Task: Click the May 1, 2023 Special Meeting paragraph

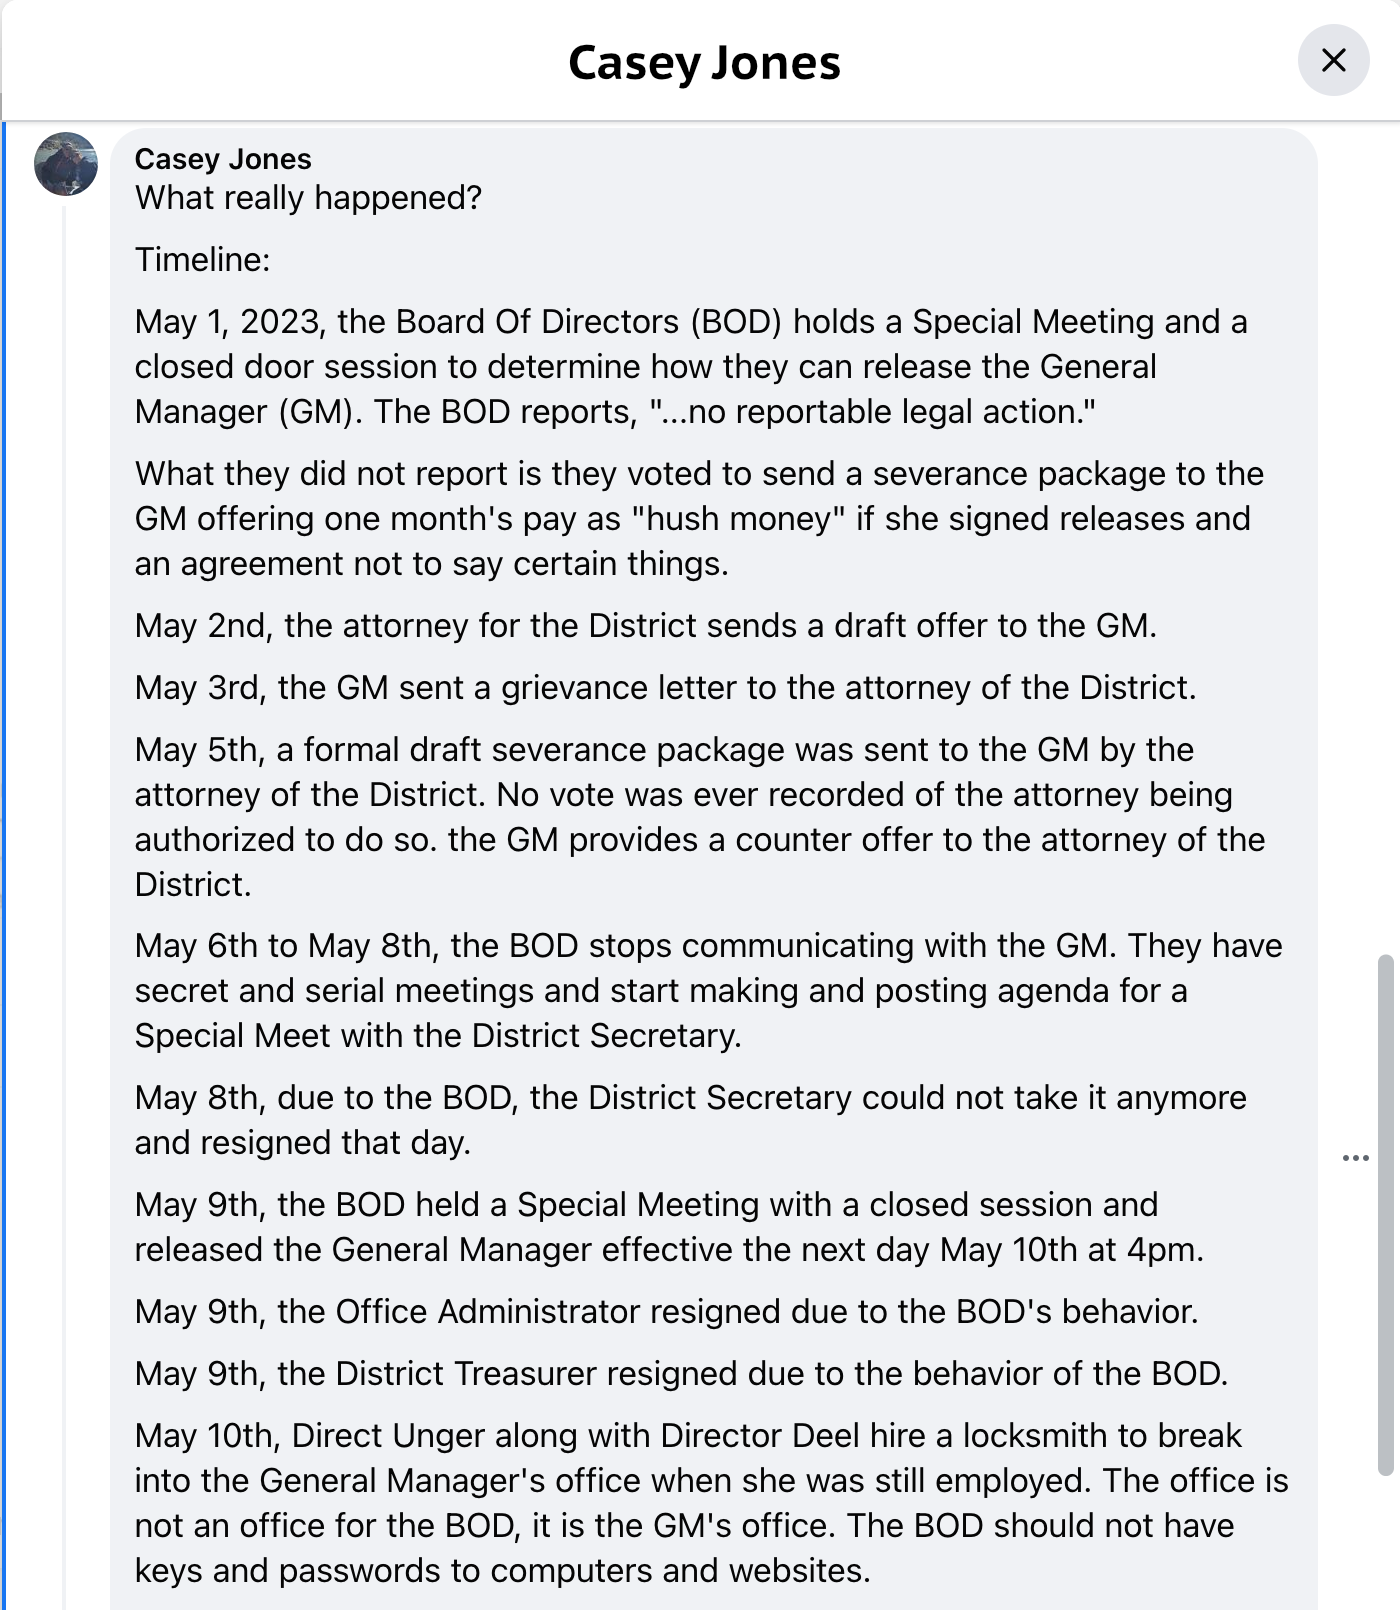Action: (690, 367)
